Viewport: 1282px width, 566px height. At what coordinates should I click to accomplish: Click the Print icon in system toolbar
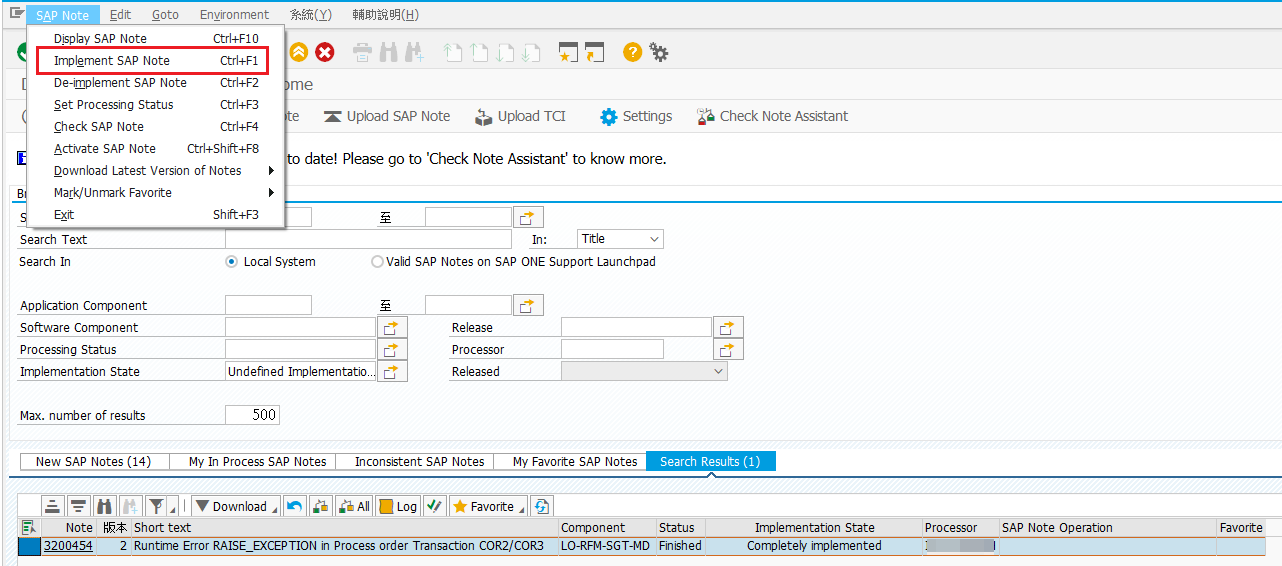(x=363, y=52)
